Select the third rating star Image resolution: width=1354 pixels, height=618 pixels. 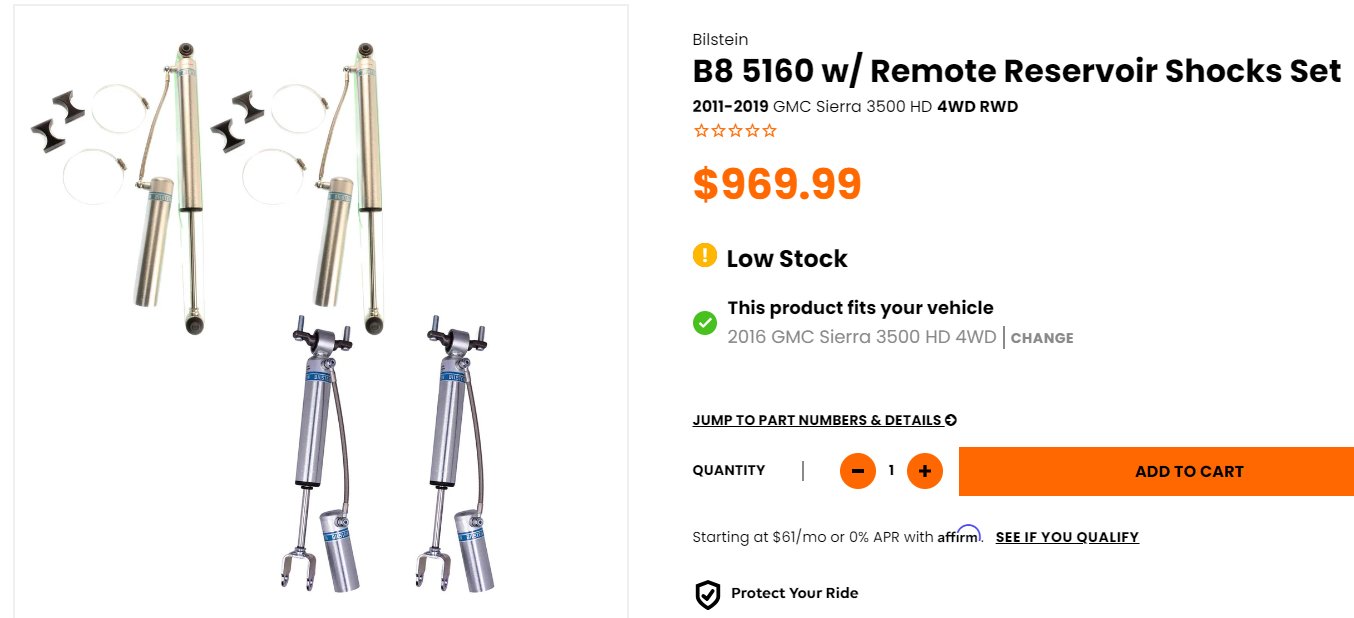(x=735, y=131)
